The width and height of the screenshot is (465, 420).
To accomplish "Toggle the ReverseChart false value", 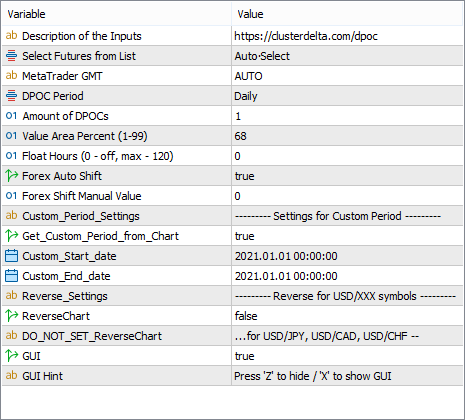I will pyautogui.click(x=347, y=316).
